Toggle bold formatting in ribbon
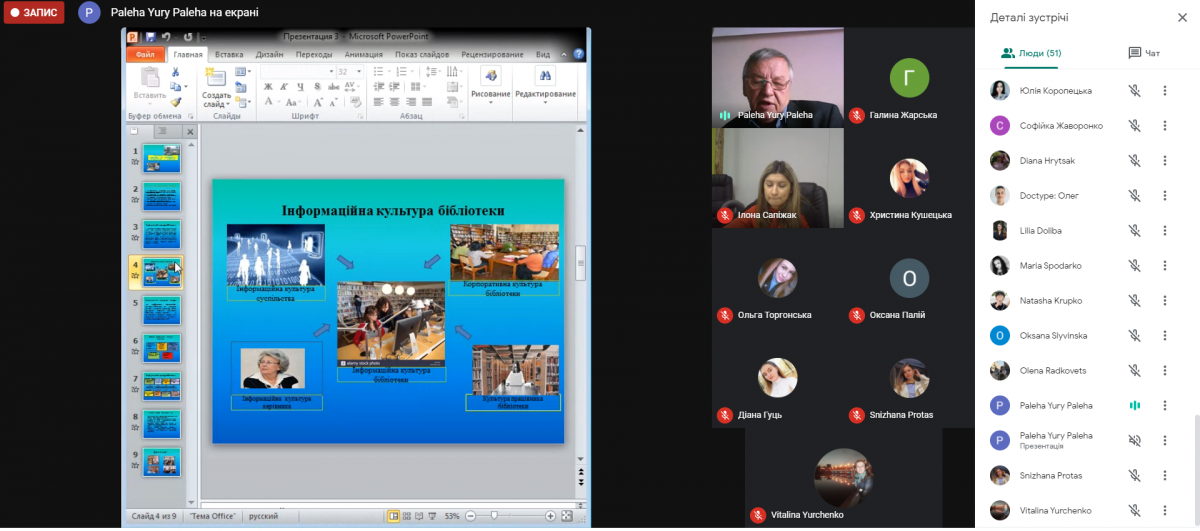1200x531 pixels. point(269,87)
